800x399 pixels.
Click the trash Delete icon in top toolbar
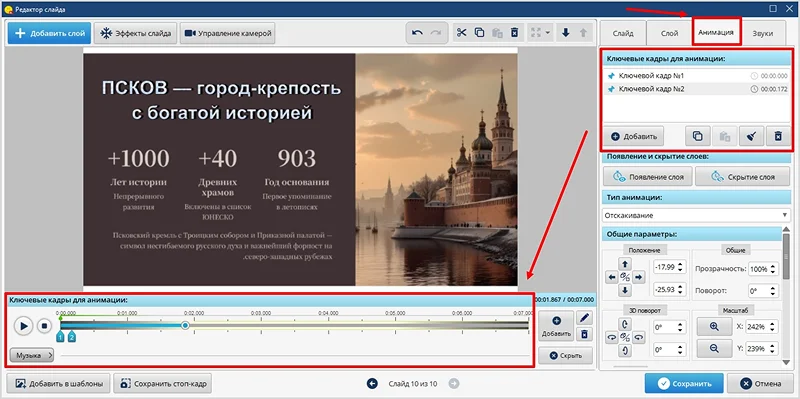[515, 33]
